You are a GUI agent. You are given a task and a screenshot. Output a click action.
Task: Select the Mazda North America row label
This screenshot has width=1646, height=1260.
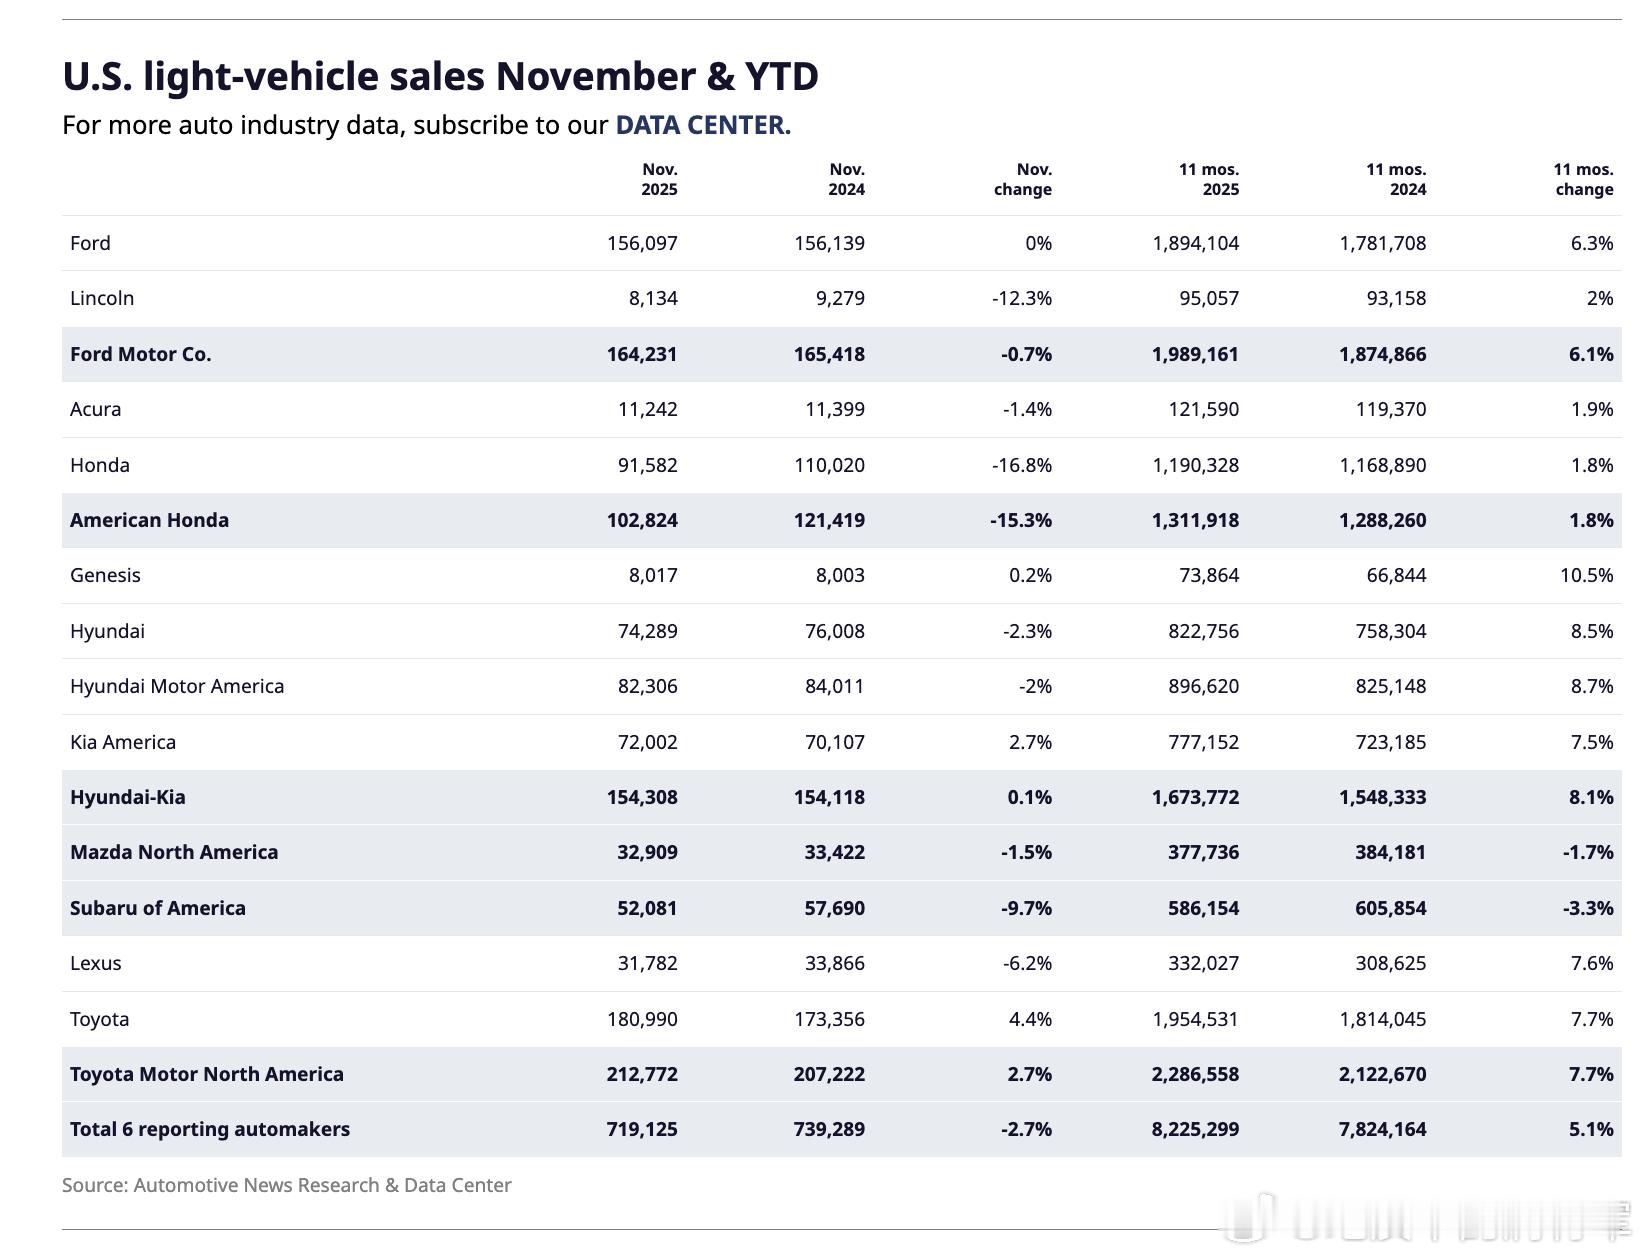(x=174, y=852)
